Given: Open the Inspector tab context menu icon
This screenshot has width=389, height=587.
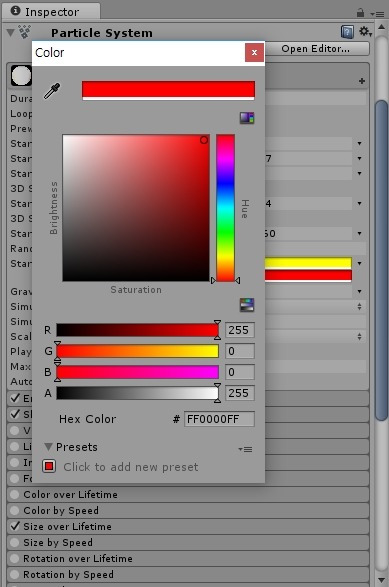Looking at the screenshot, I should (x=377, y=14).
